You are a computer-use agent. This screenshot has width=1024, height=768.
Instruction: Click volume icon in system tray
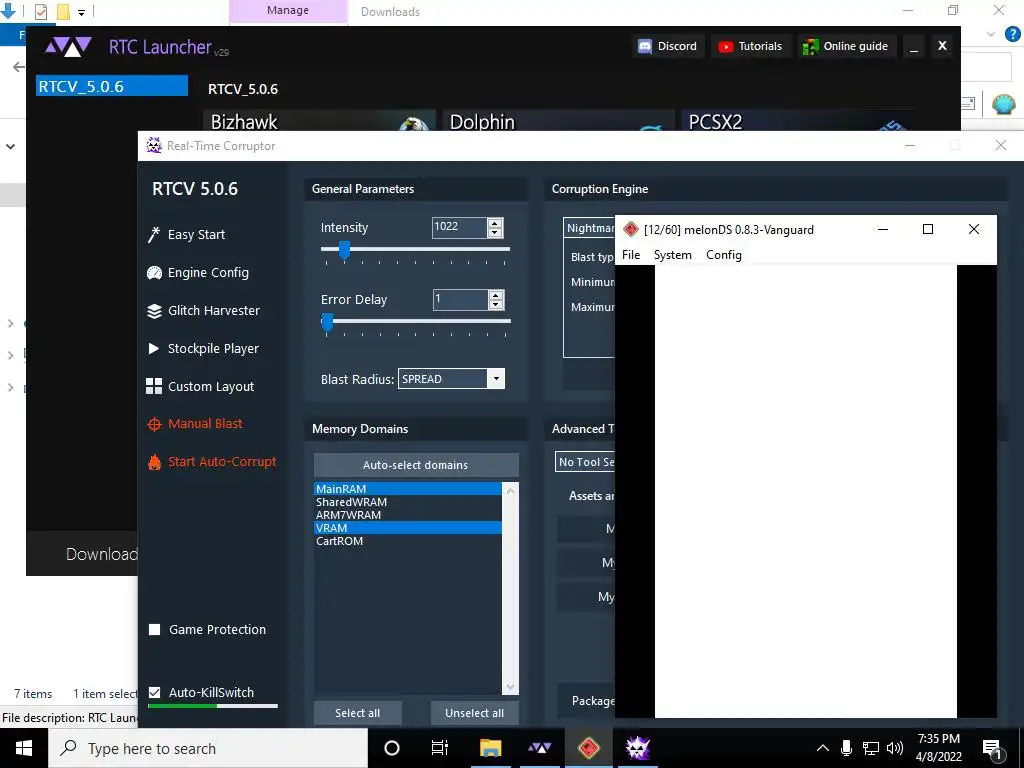point(895,748)
